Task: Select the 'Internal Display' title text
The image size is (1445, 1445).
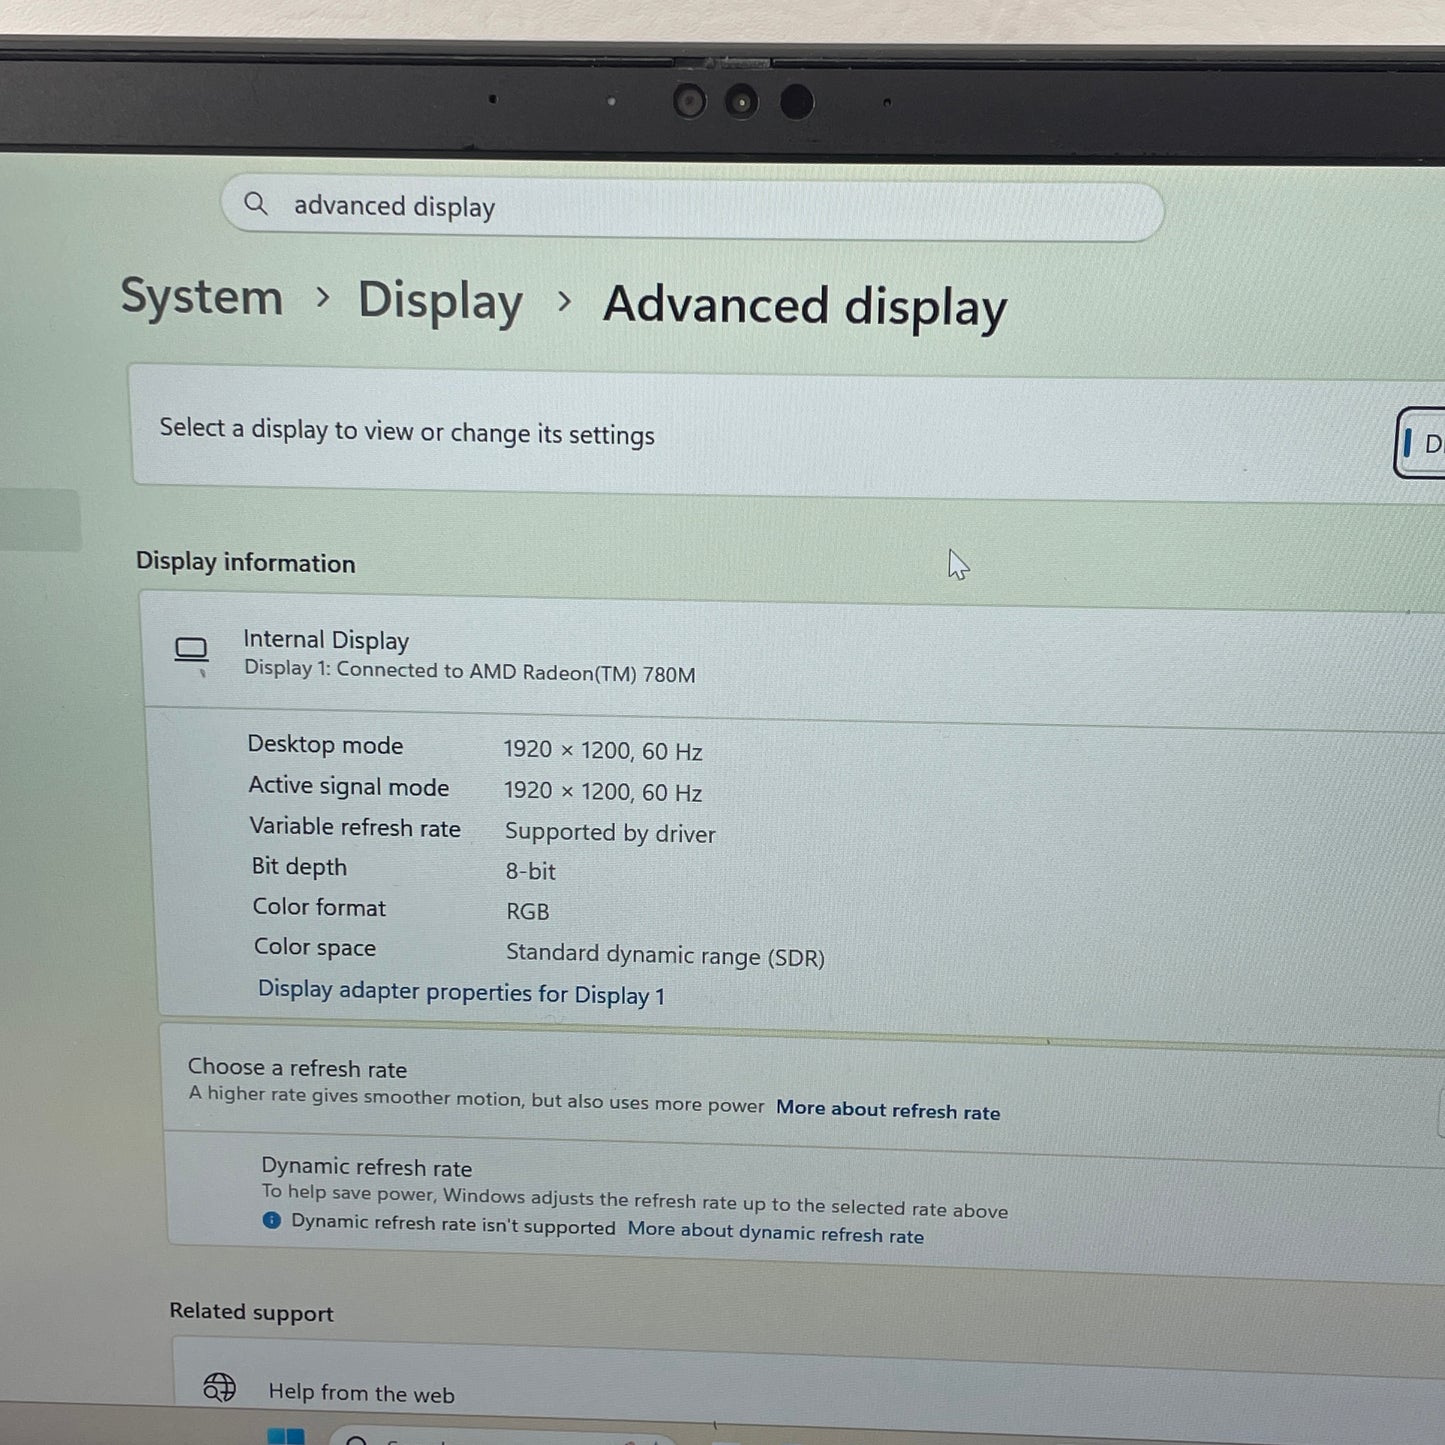Action: coord(326,640)
